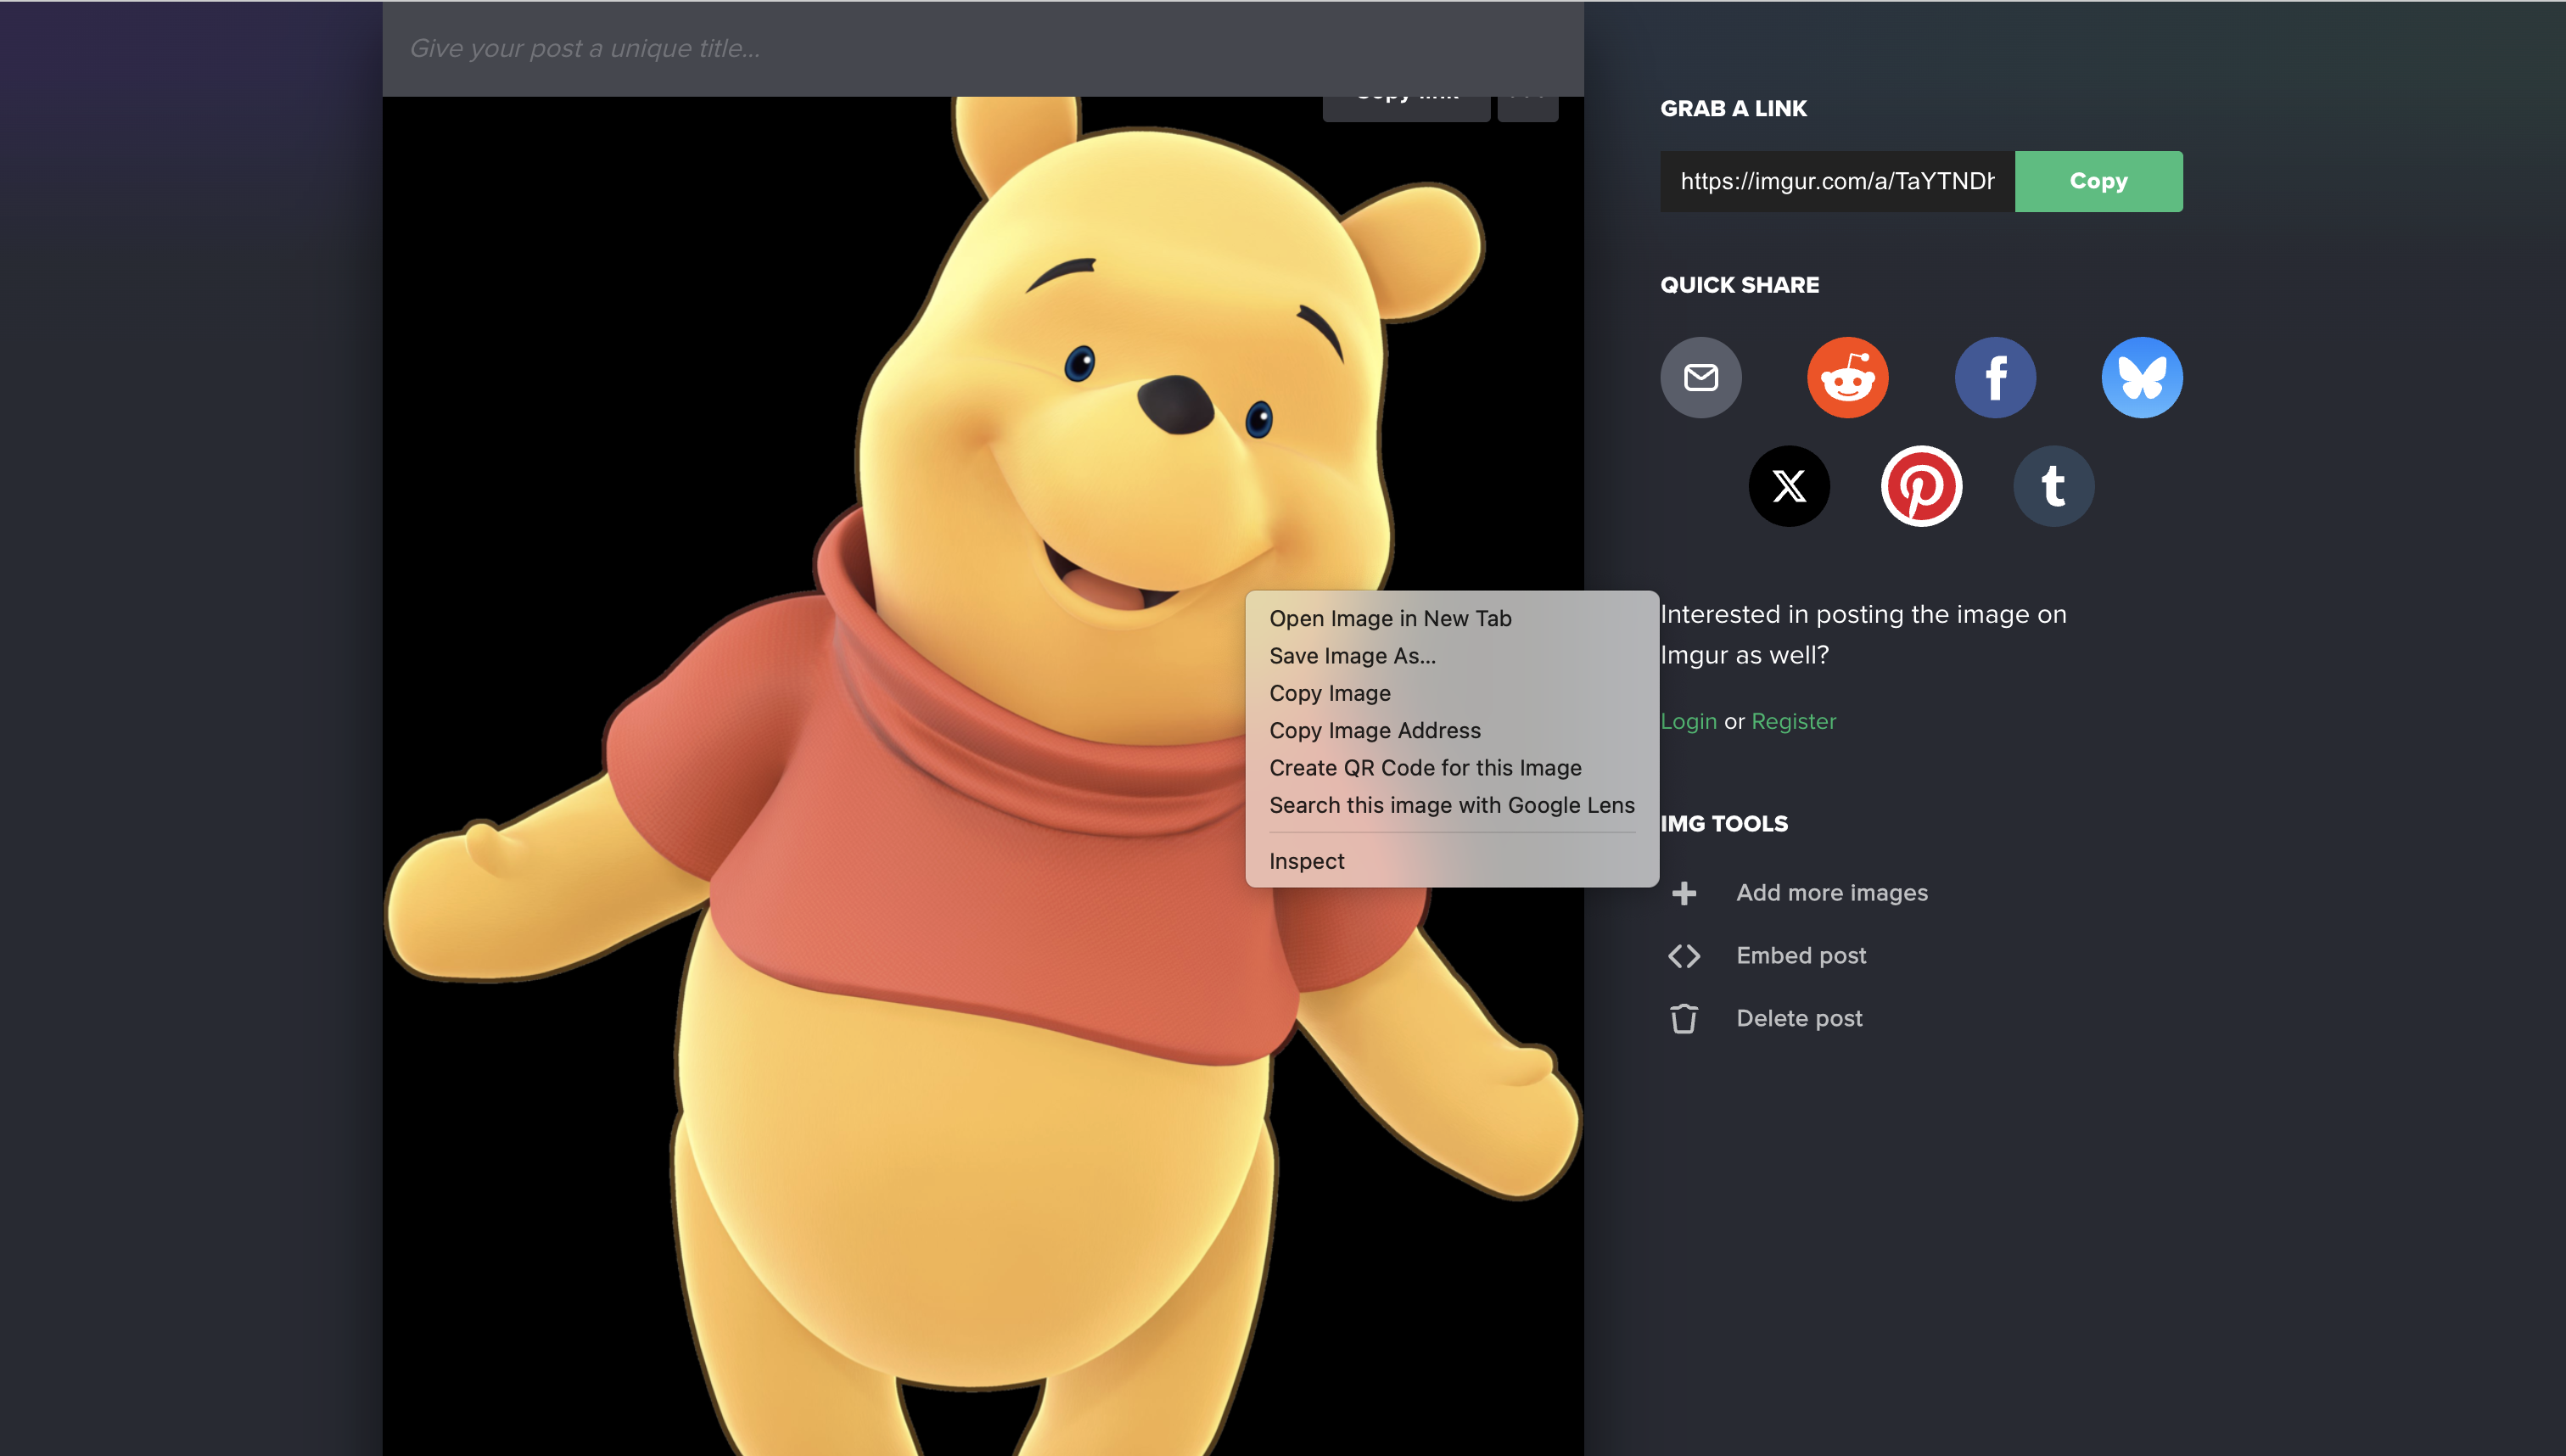This screenshot has height=1456, width=2566.
Task: Click the green Copy button
Action: tap(2098, 181)
